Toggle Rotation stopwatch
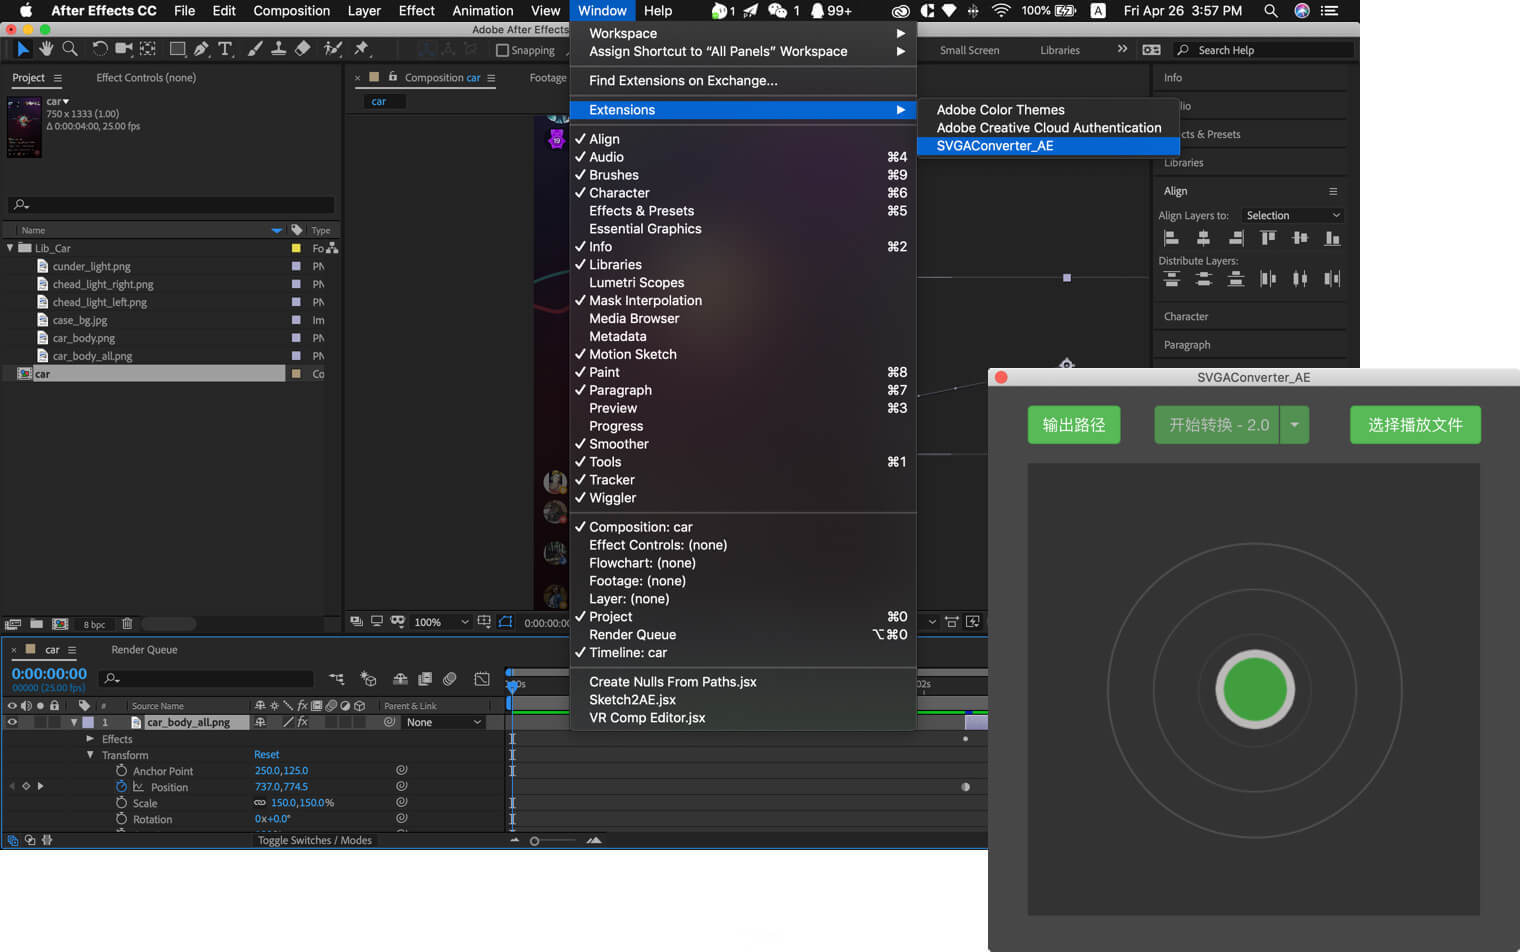 [x=121, y=819]
